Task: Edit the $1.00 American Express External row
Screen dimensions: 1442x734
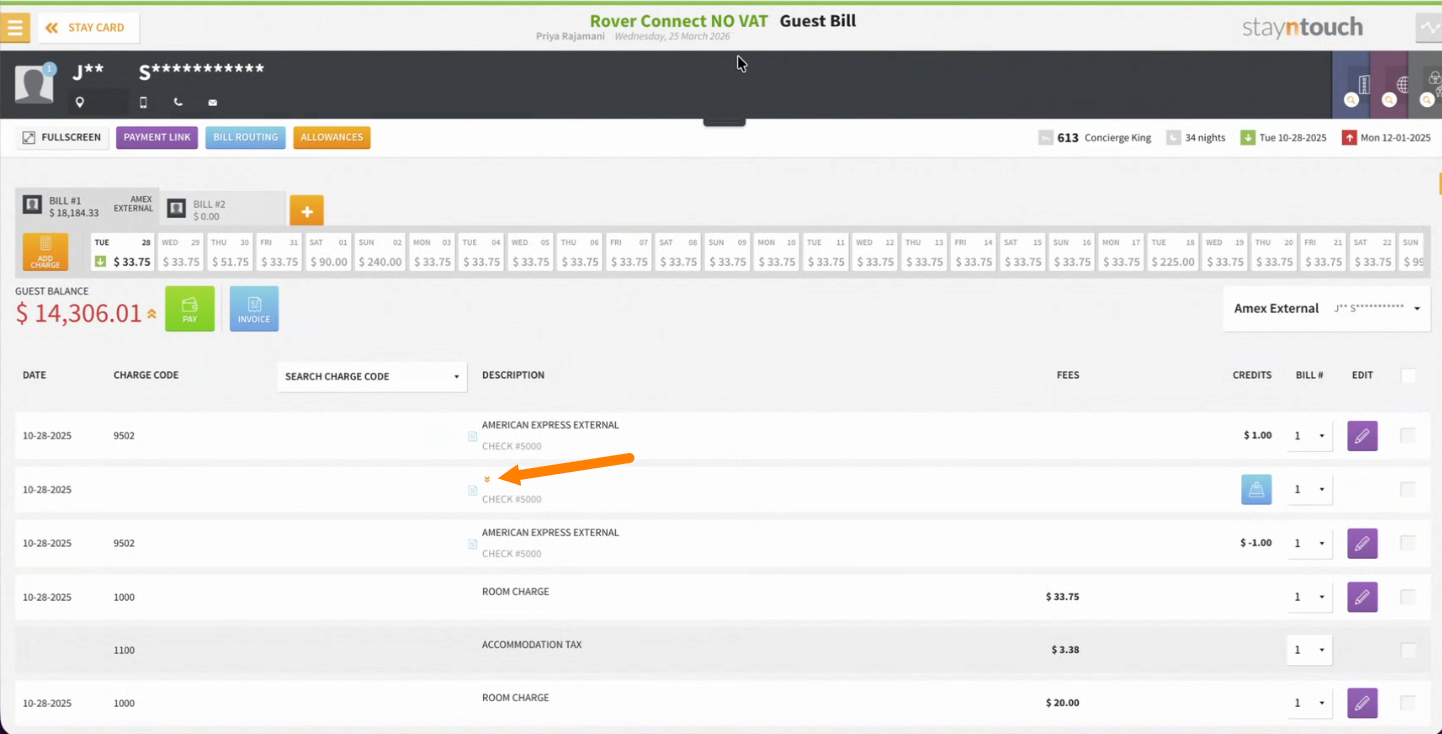Action: point(1362,436)
